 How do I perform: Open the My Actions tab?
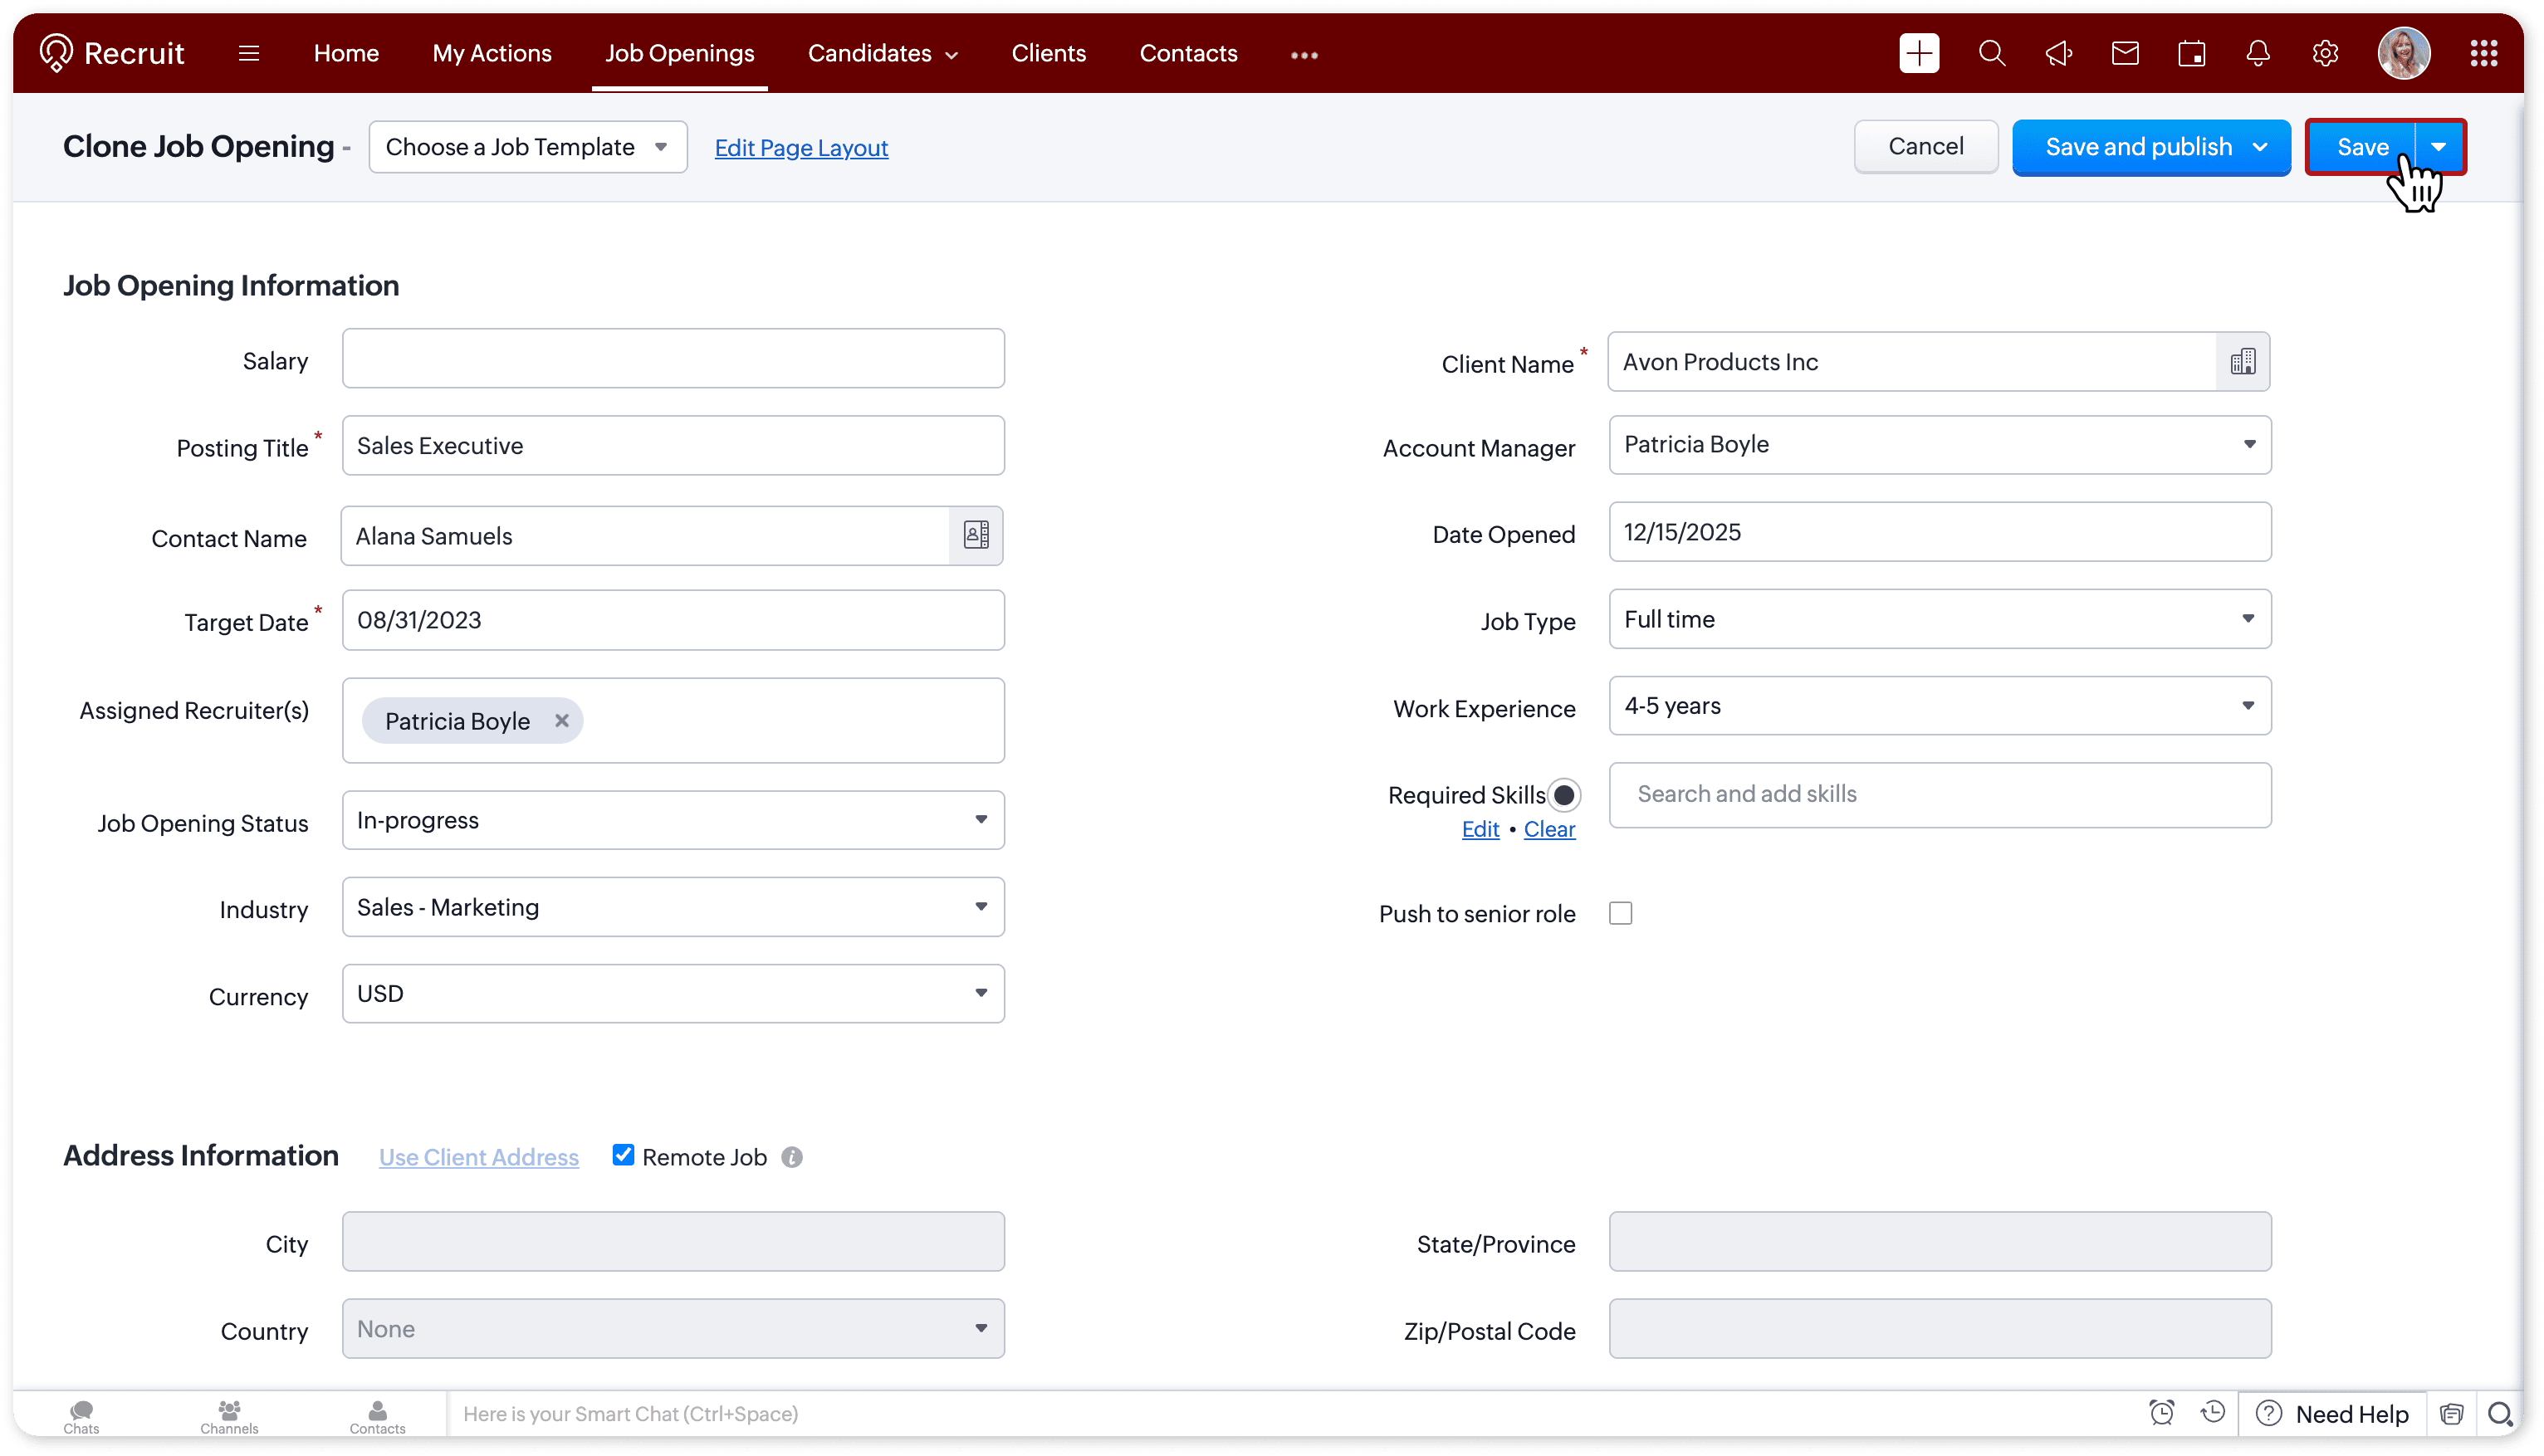pyautogui.click(x=491, y=53)
